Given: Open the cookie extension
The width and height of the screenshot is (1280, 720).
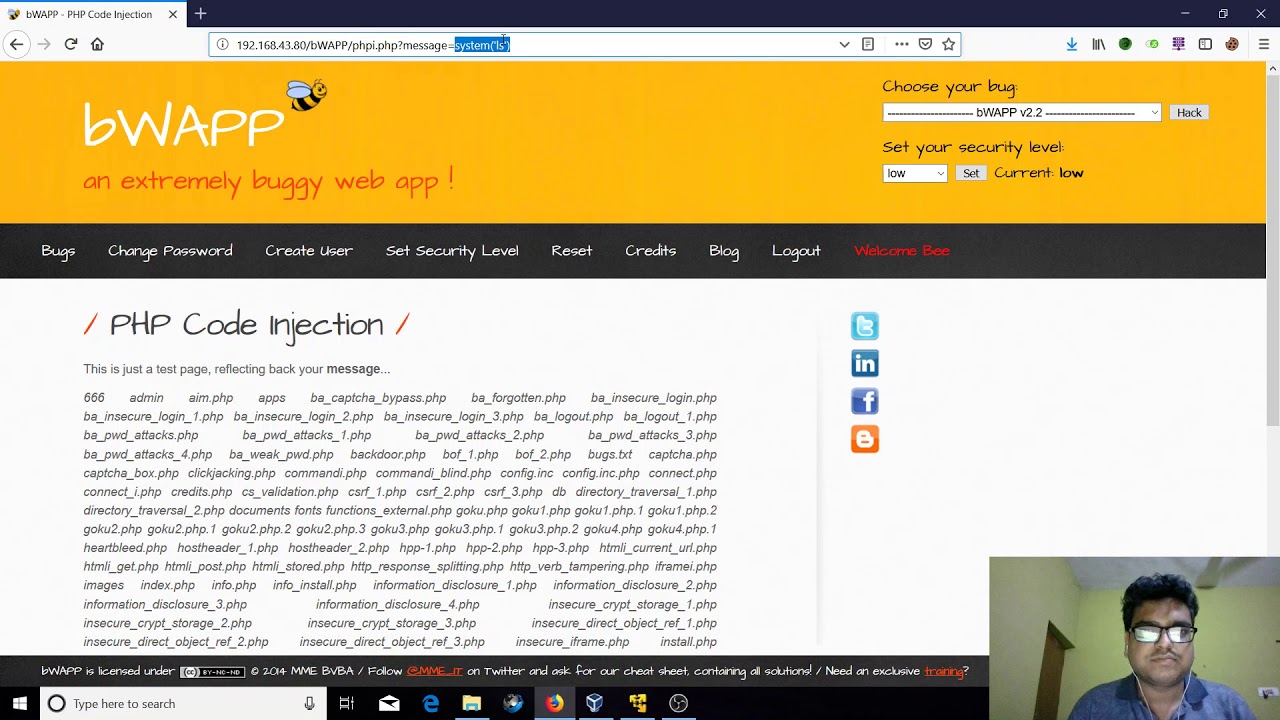Looking at the screenshot, I should (x=1232, y=44).
